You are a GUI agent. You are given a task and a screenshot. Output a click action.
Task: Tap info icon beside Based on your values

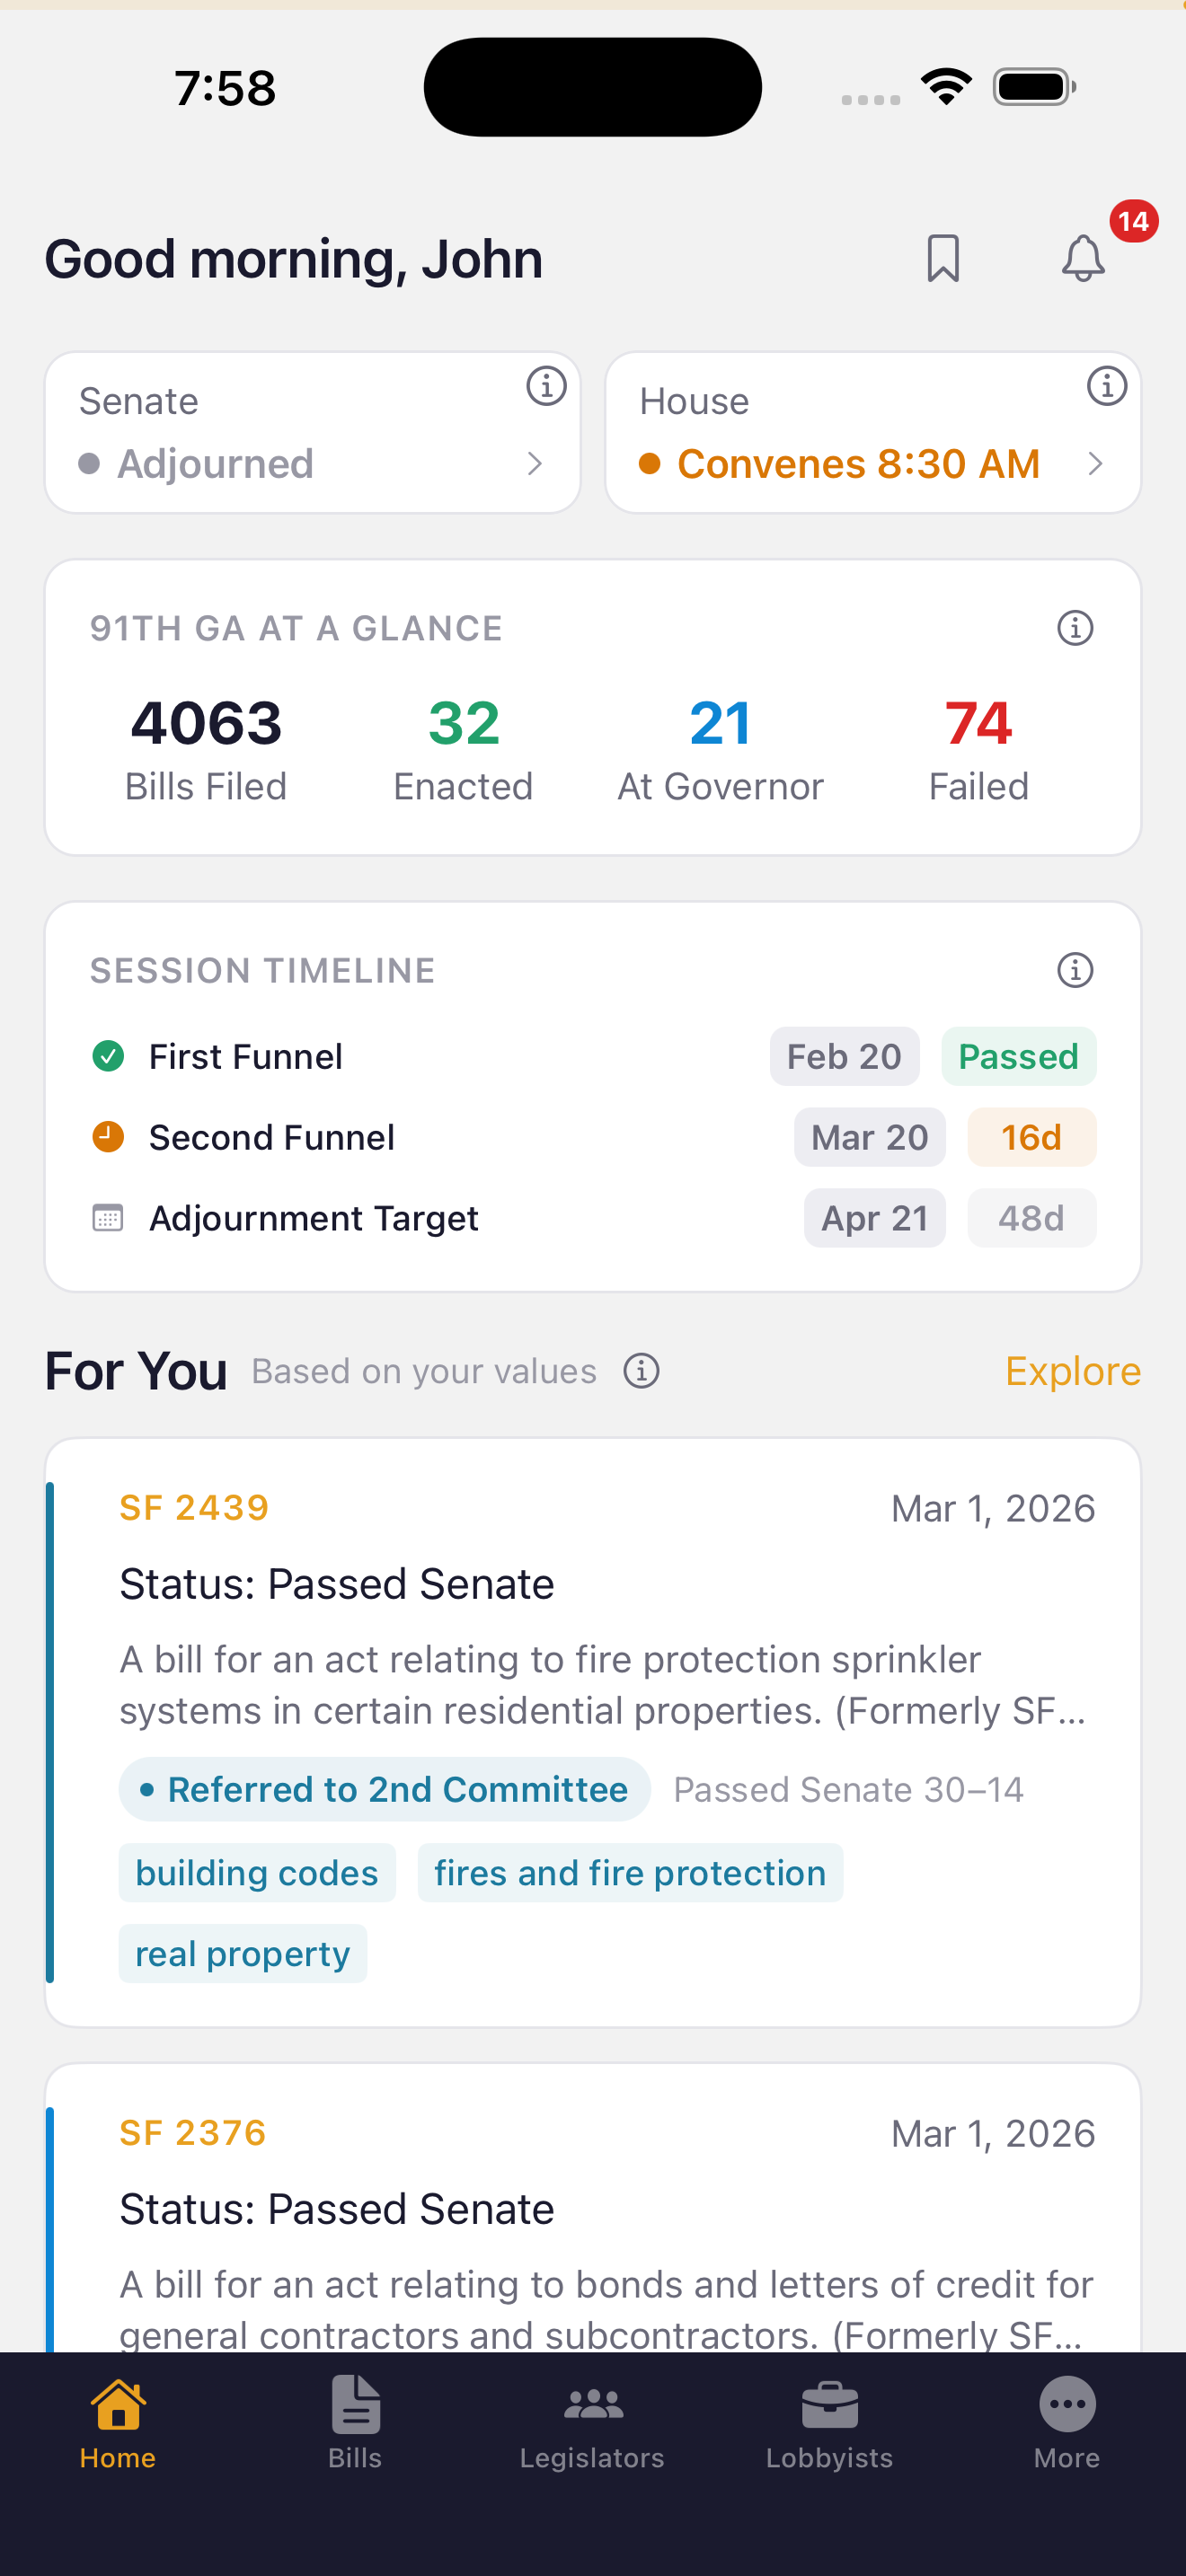coord(641,1371)
